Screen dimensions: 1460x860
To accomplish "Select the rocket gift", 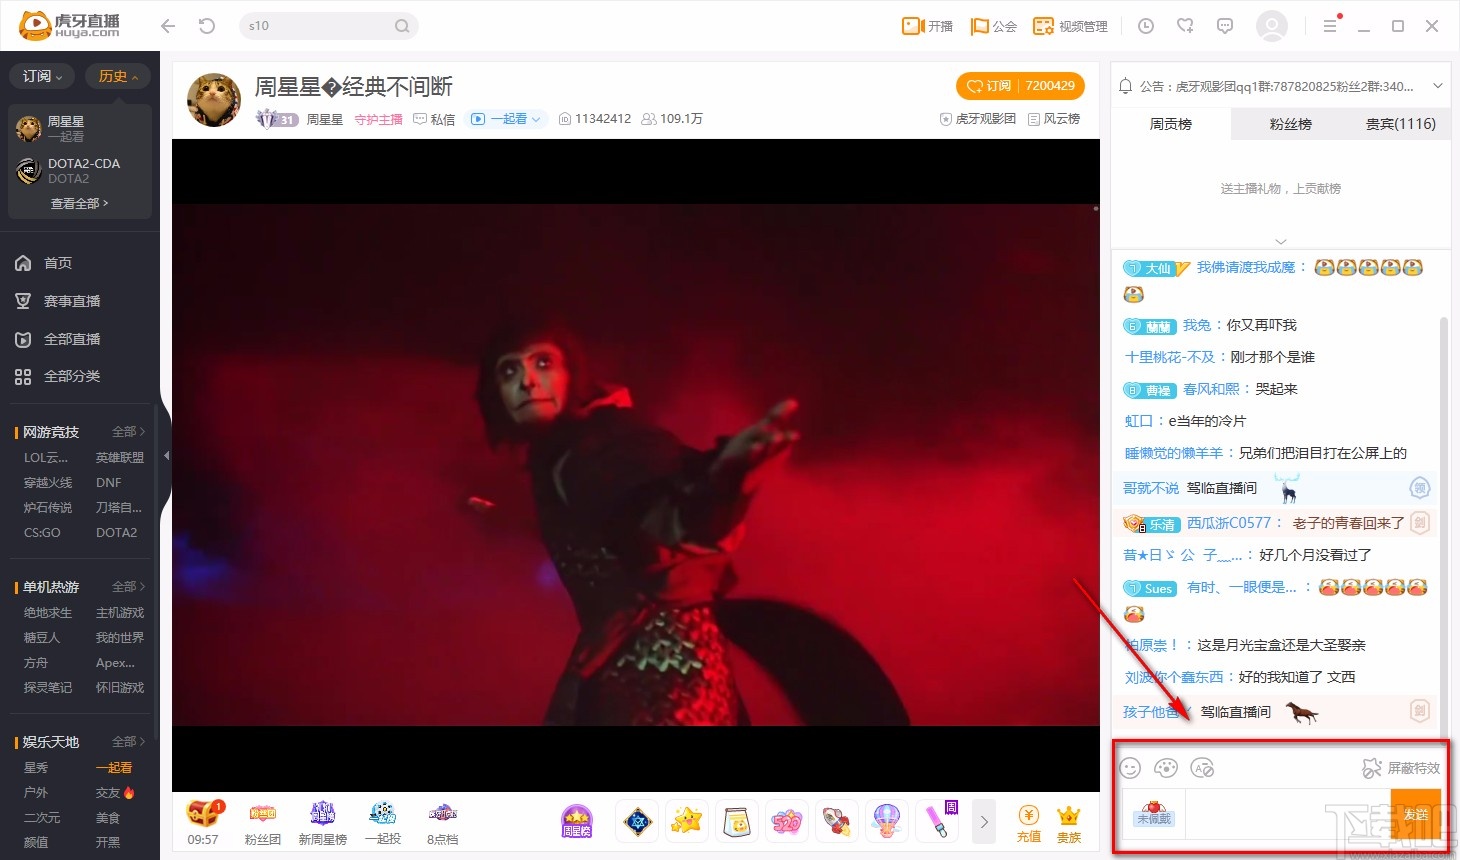I will pos(837,822).
